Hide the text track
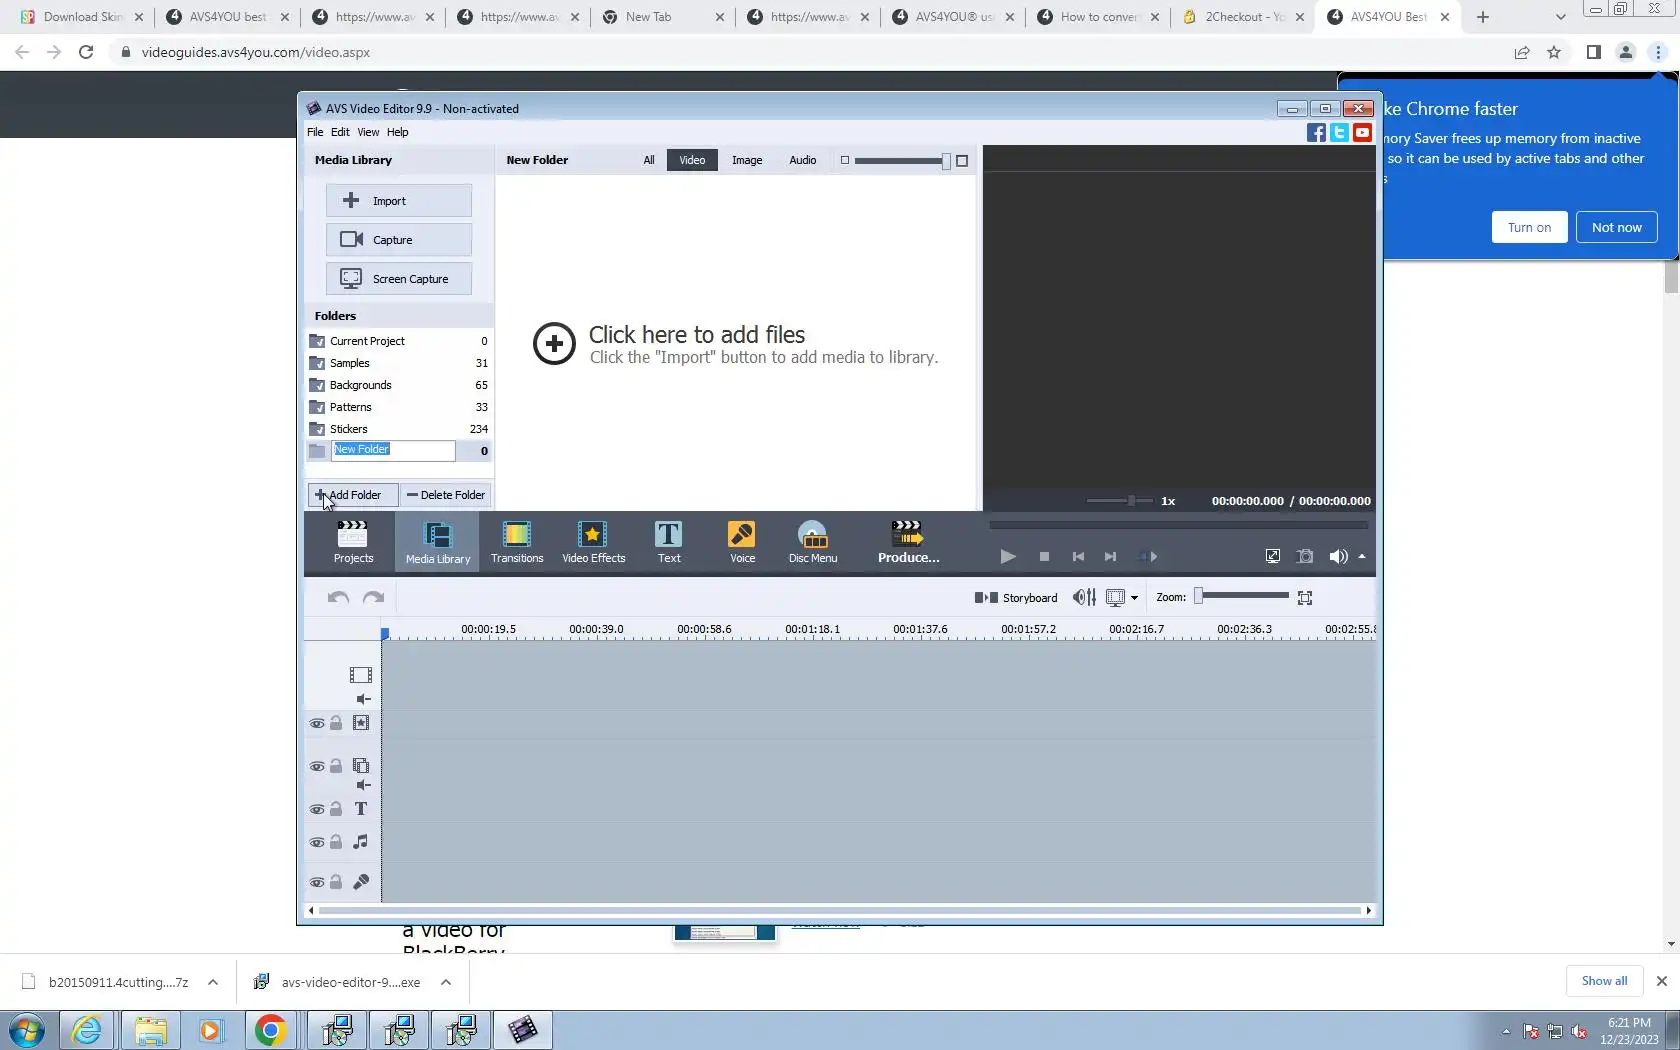Image resolution: width=1680 pixels, height=1050 pixels. click(x=317, y=809)
